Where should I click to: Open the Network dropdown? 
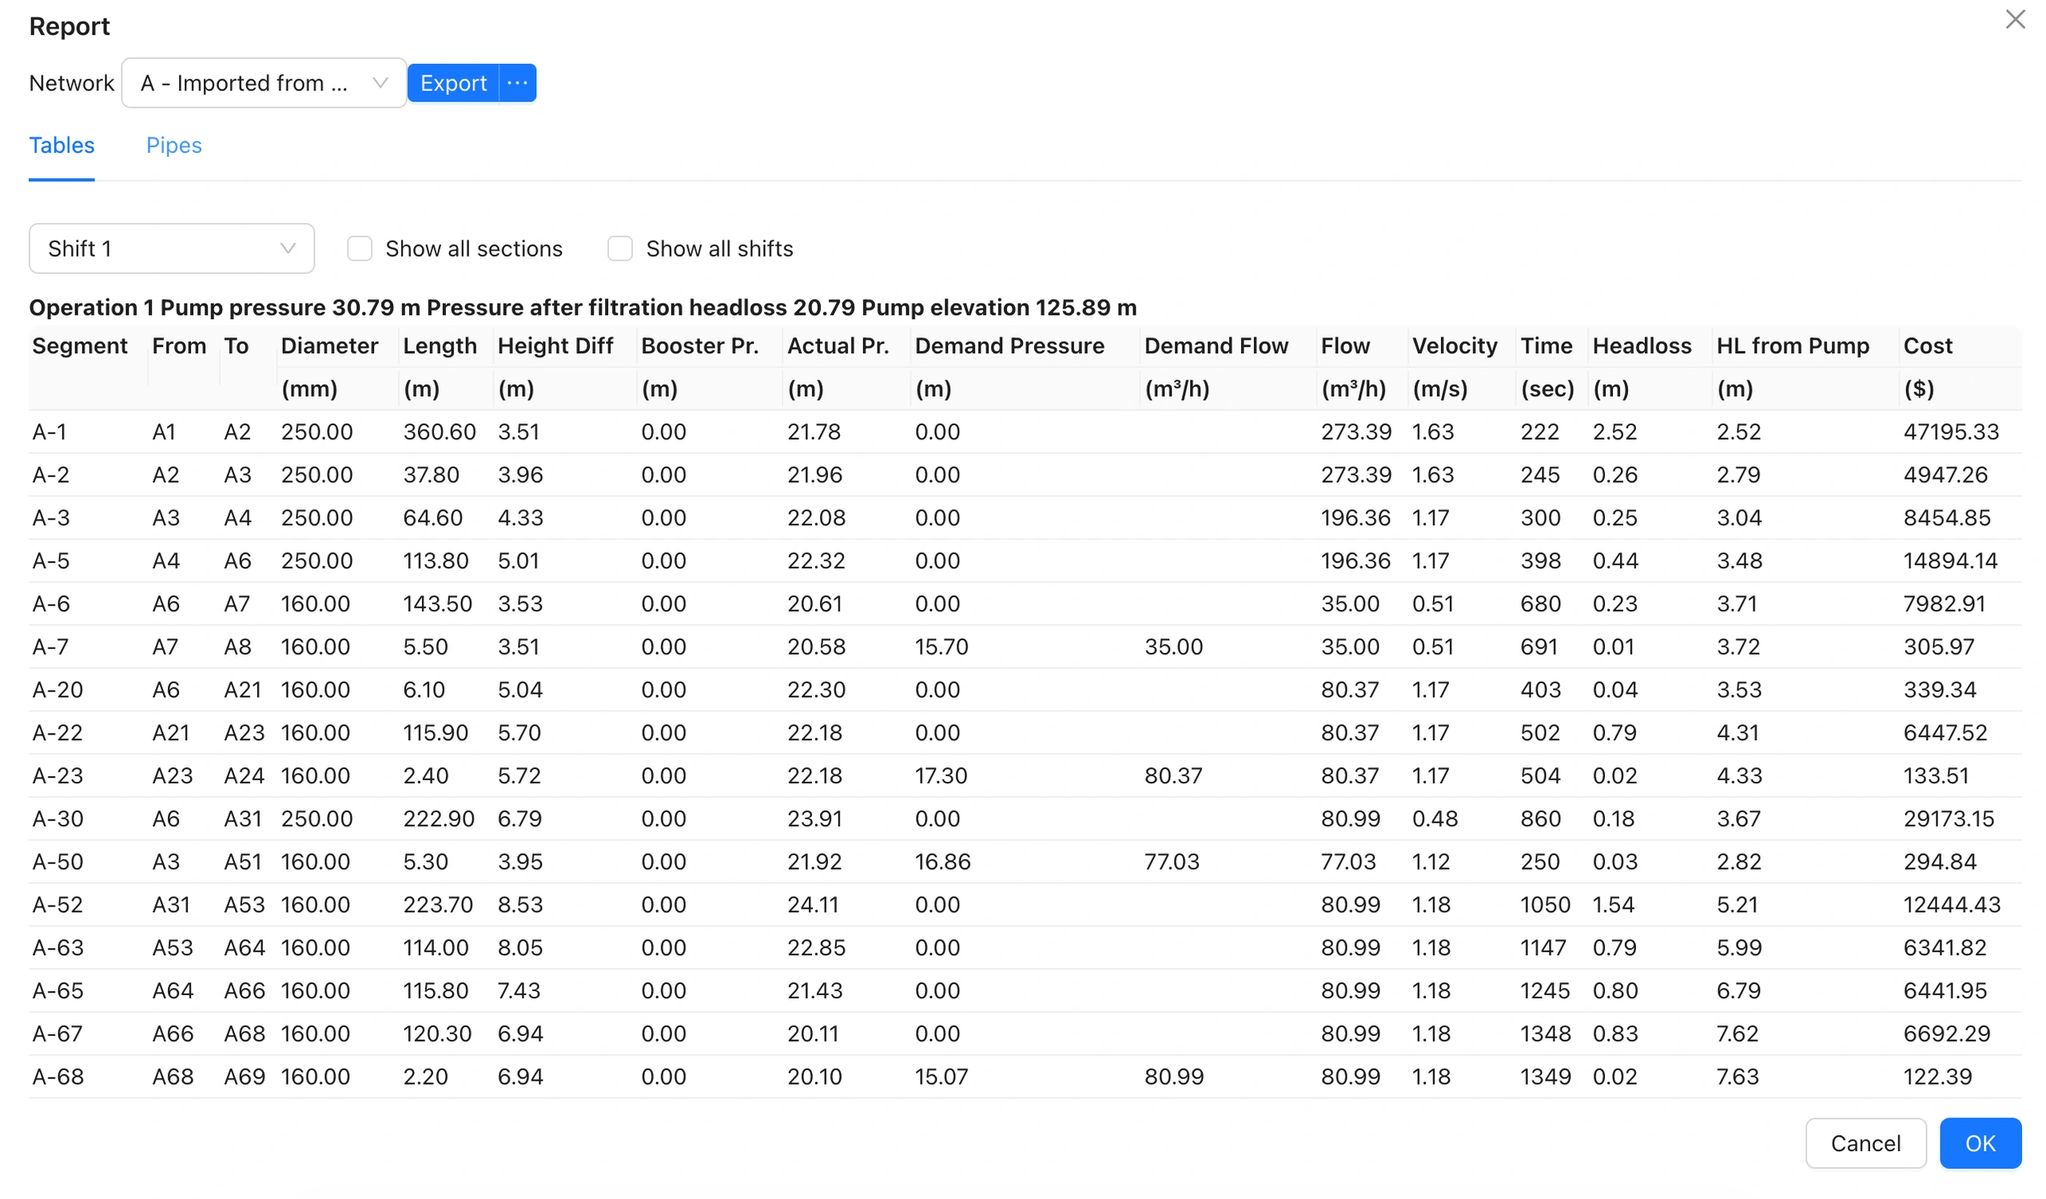point(264,83)
